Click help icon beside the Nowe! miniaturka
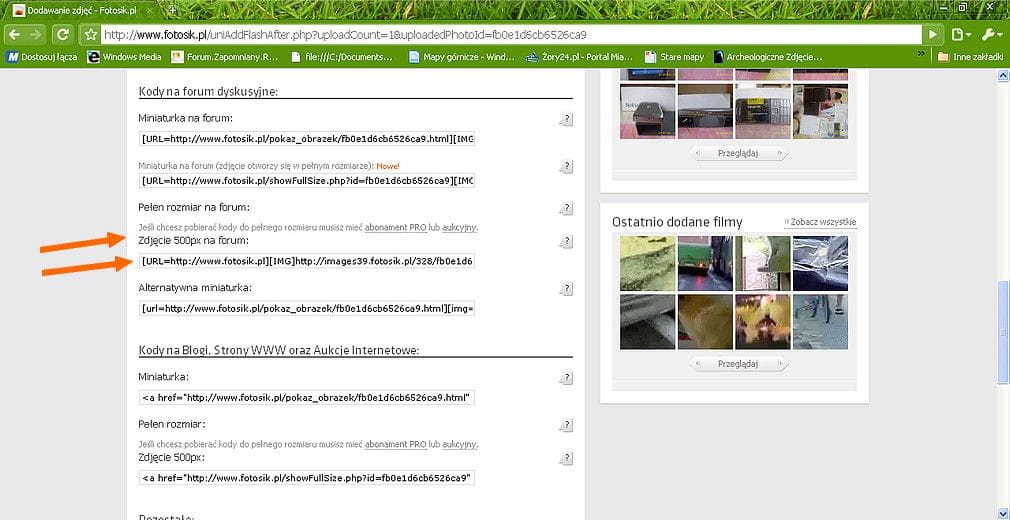1010x520 pixels. tap(566, 167)
